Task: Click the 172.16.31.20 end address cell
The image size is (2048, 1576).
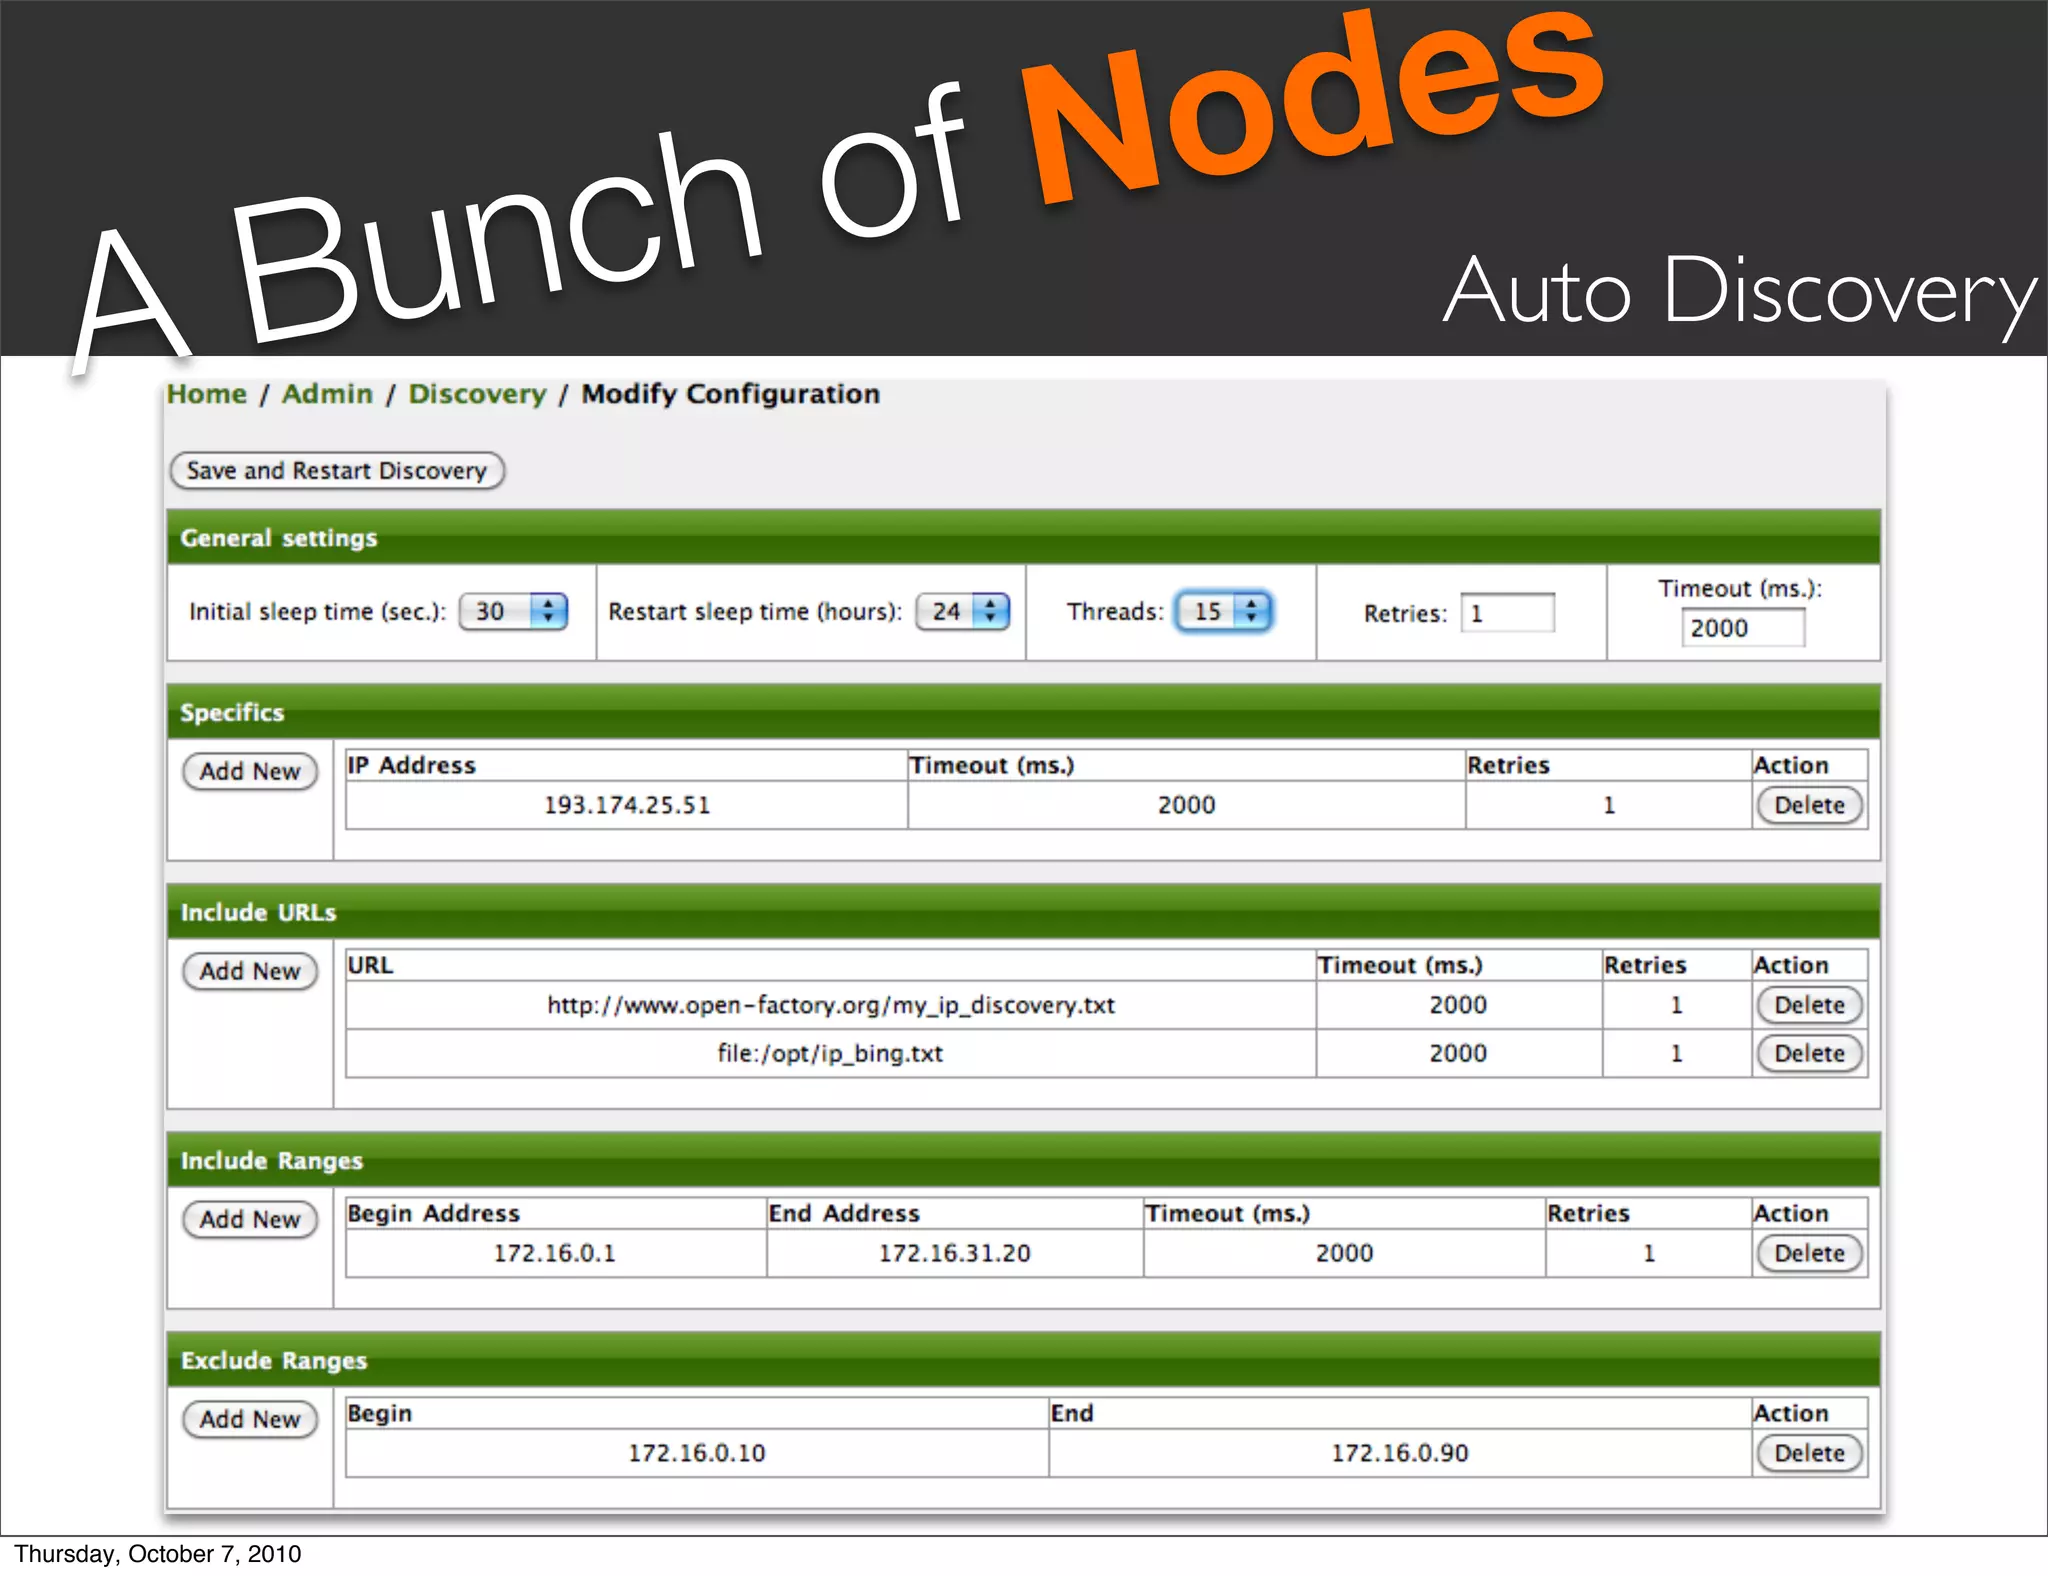Action: [x=954, y=1253]
